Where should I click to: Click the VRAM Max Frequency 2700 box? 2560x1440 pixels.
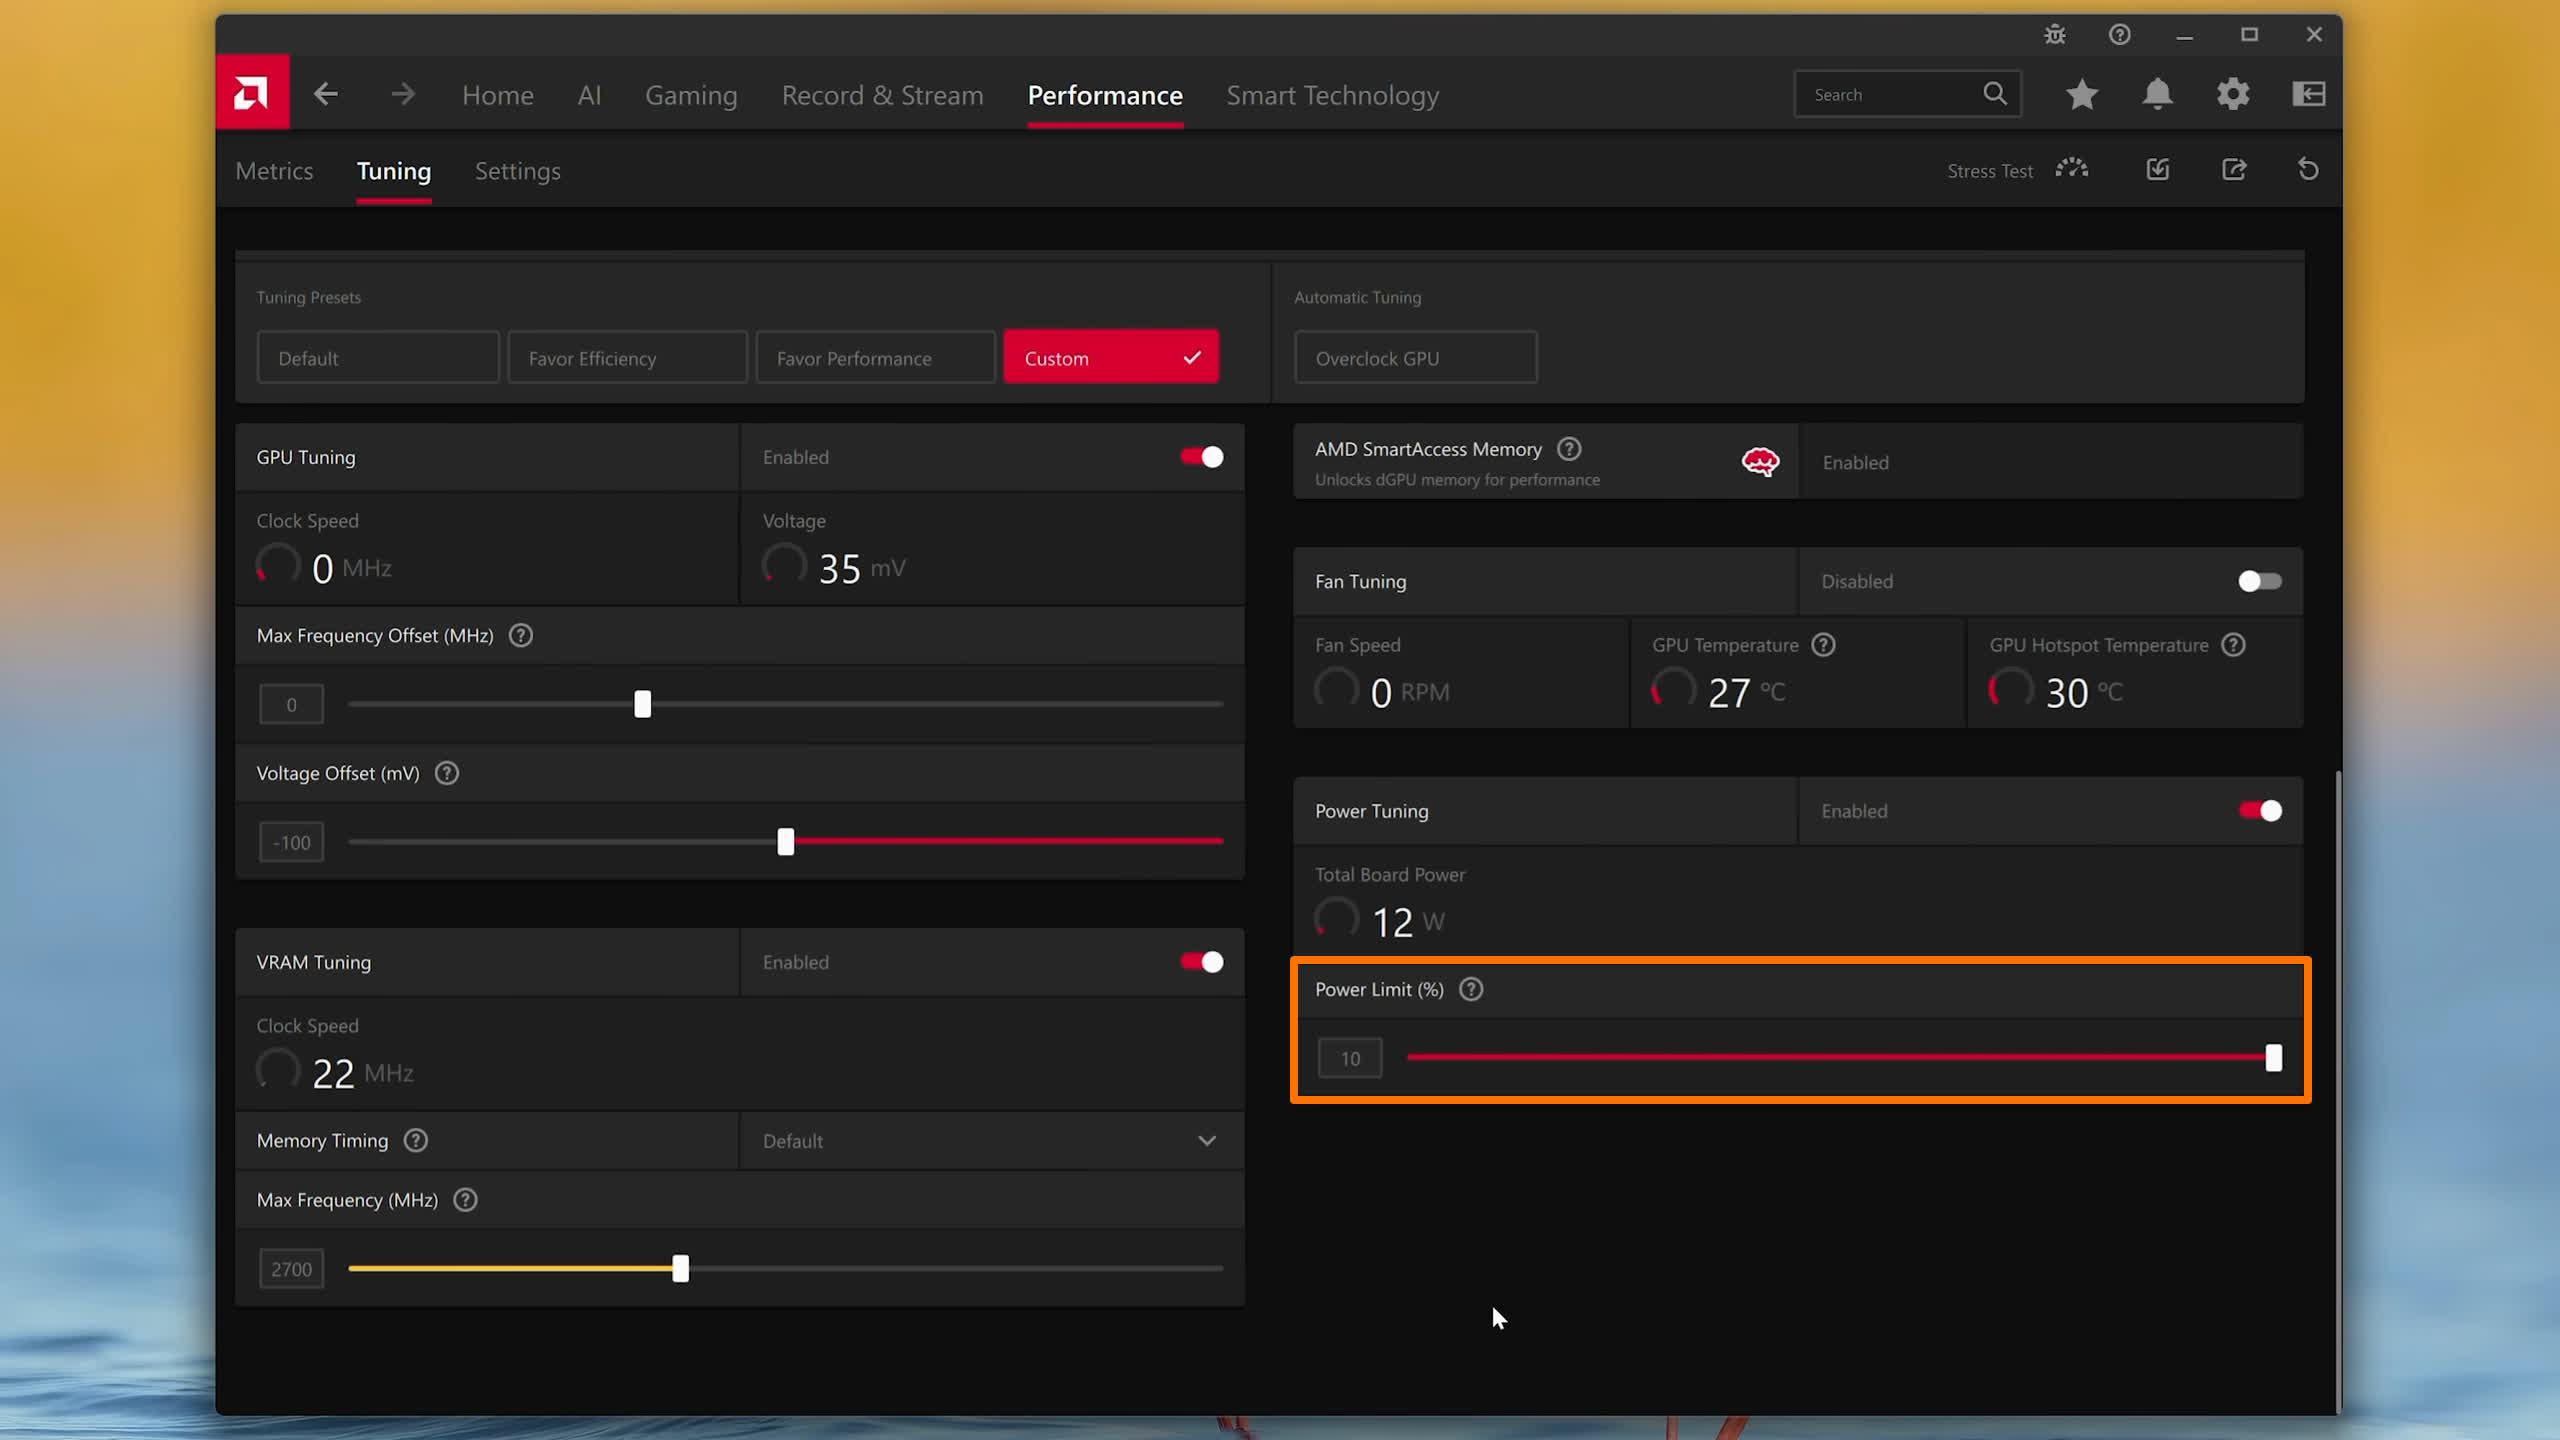(x=291, y=1269)
